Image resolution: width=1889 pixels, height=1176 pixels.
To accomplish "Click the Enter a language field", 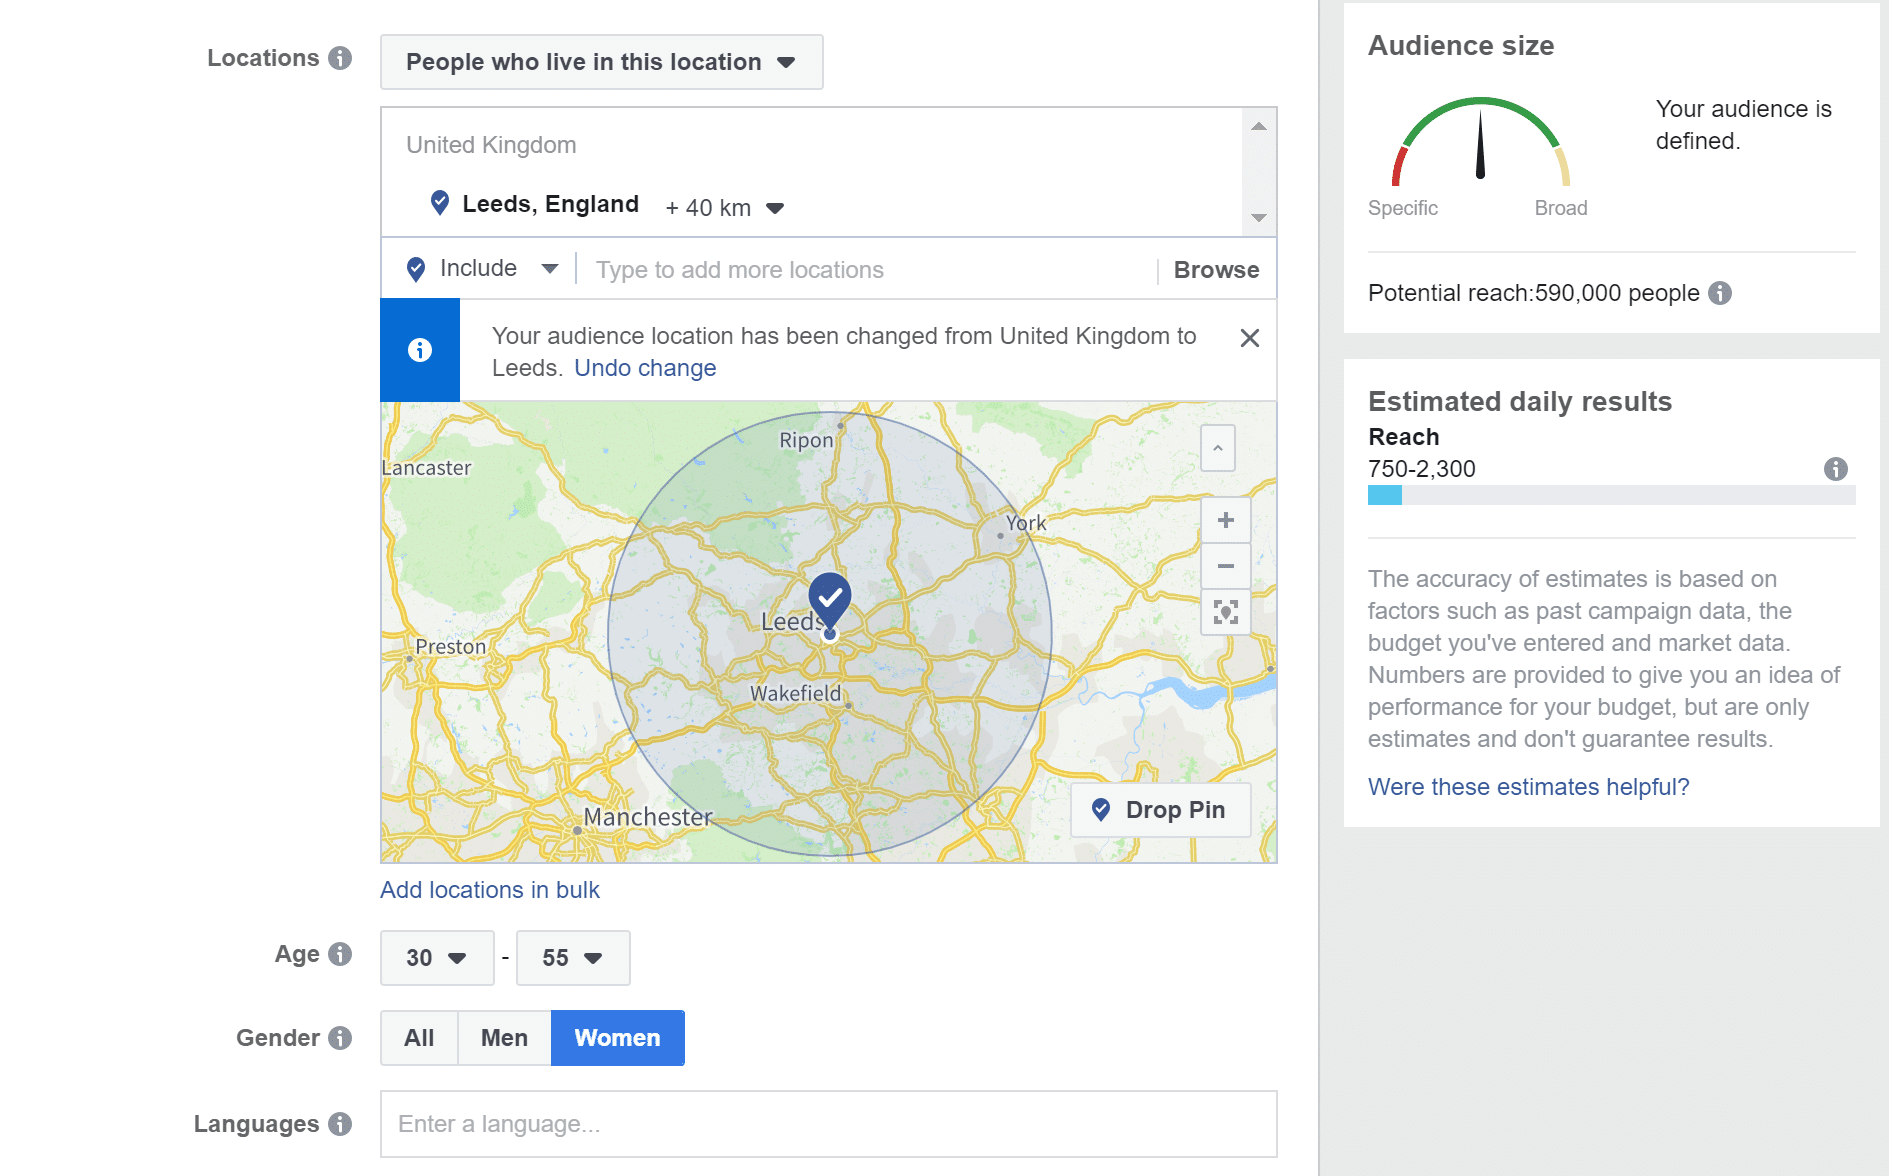I will click(829, 1124).
